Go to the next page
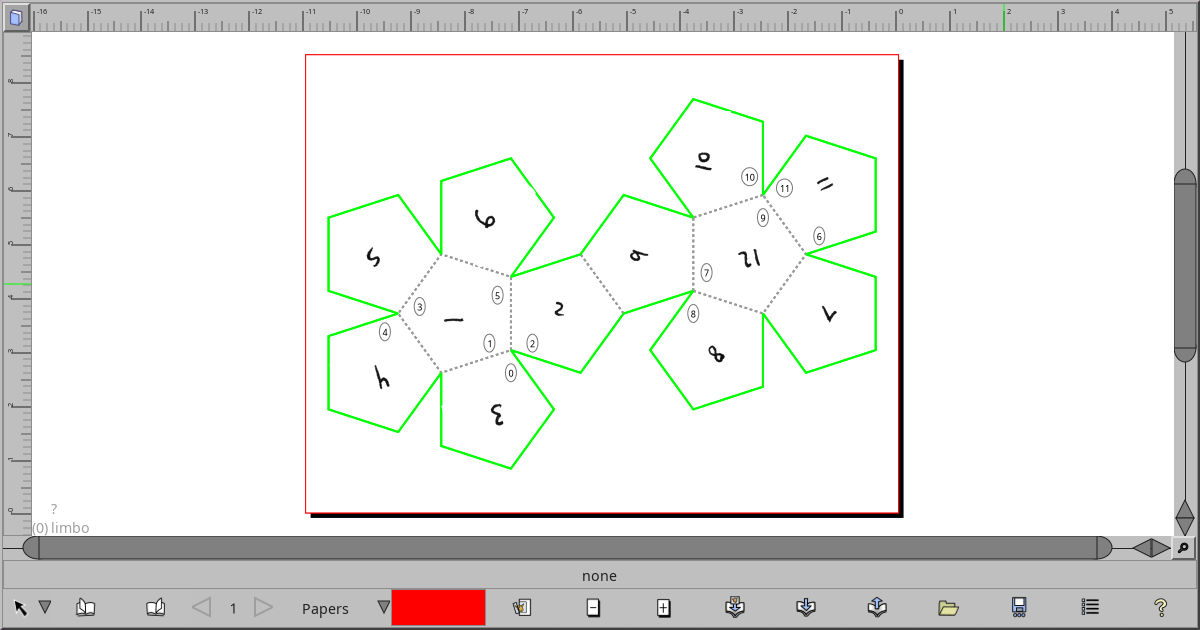1200x630 pixels. click(x=263, y=606)
